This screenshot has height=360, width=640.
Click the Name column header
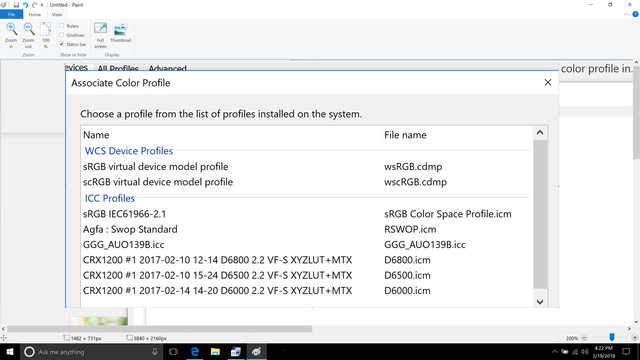pos(96,135)
